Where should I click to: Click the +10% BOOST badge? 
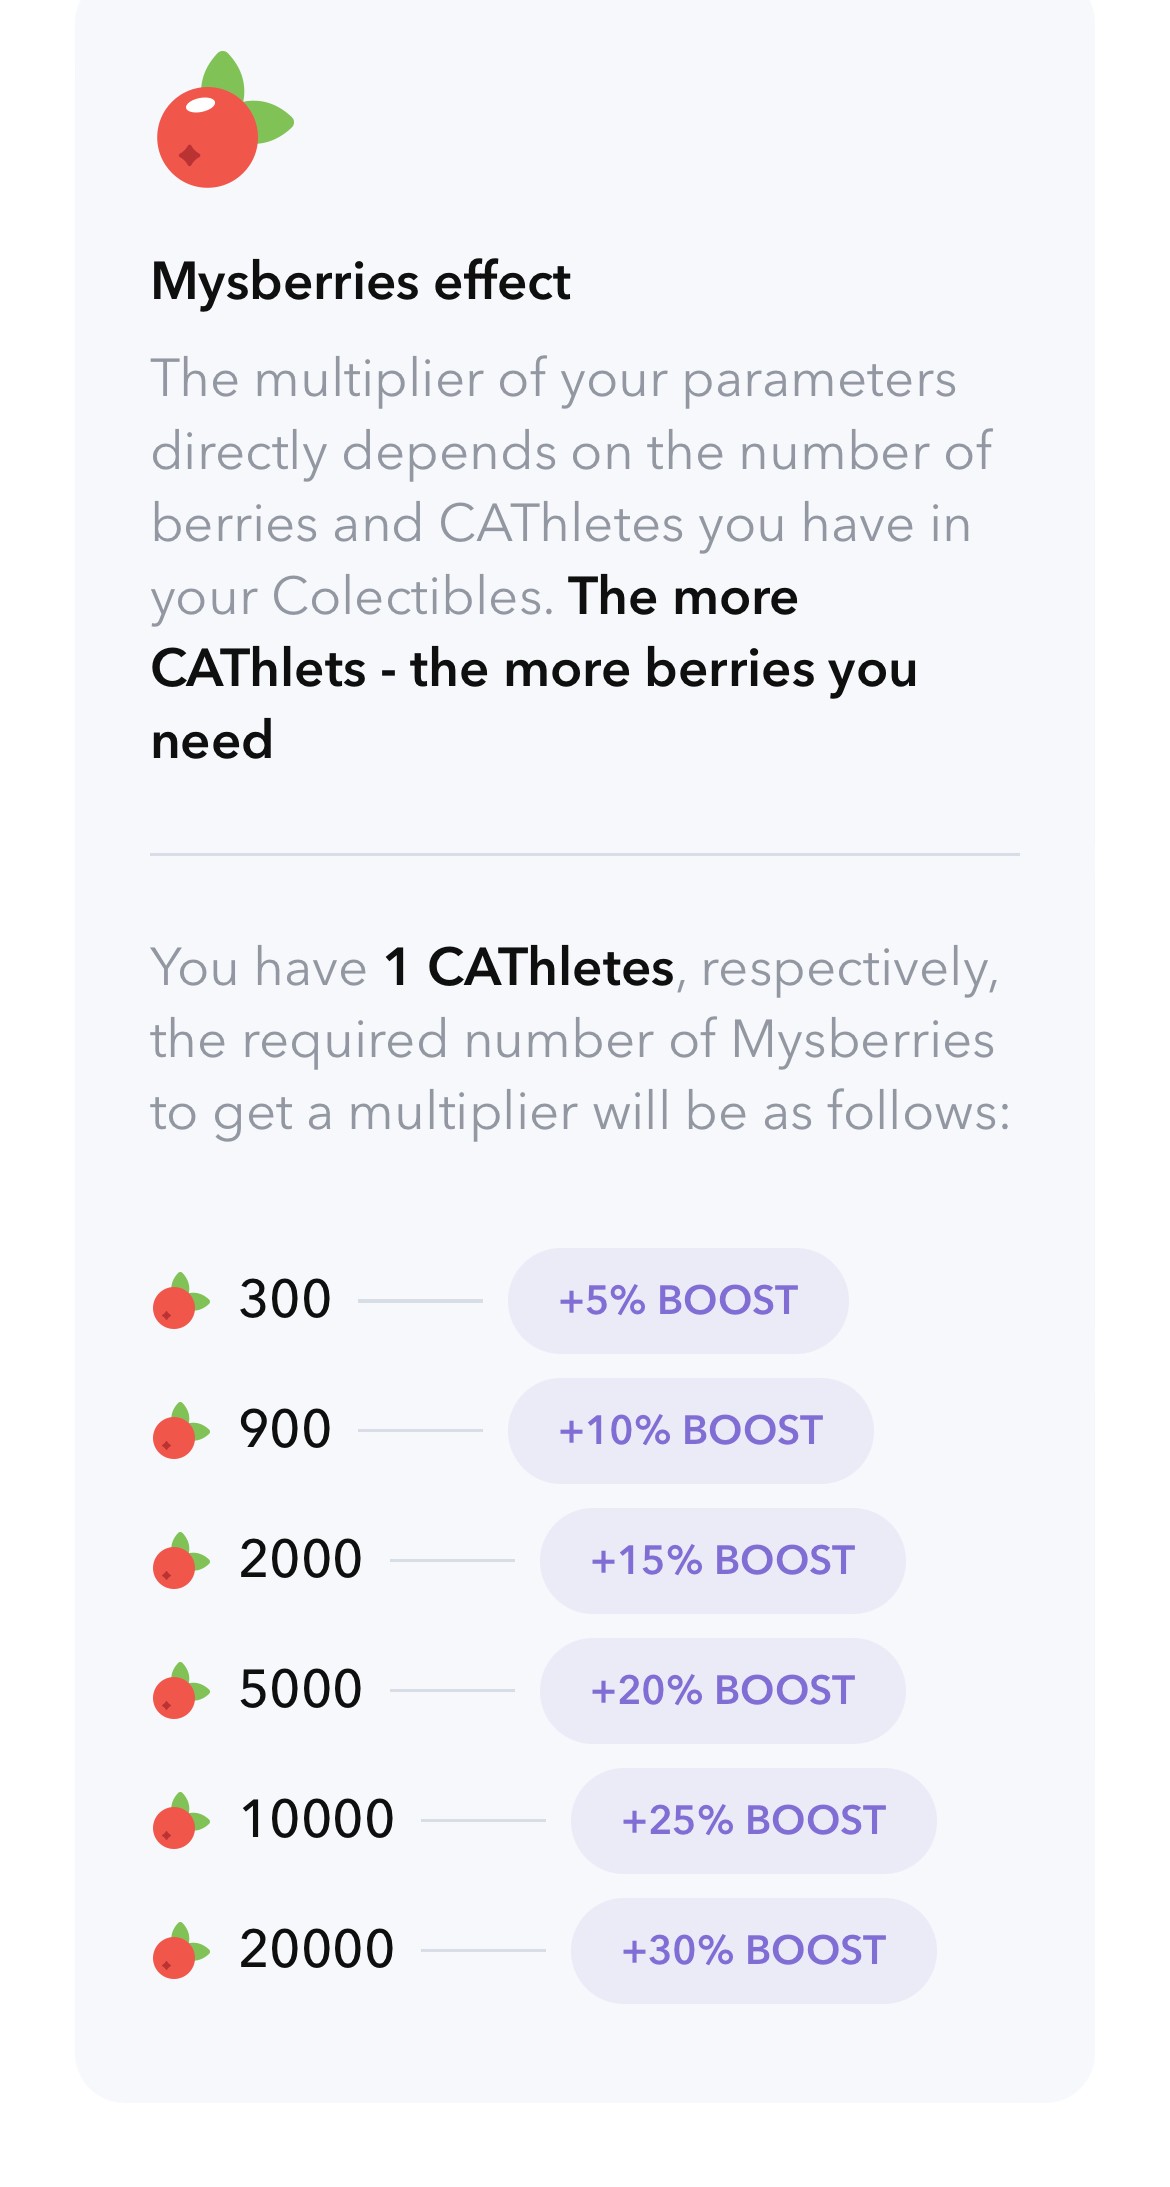(690, 1430)
